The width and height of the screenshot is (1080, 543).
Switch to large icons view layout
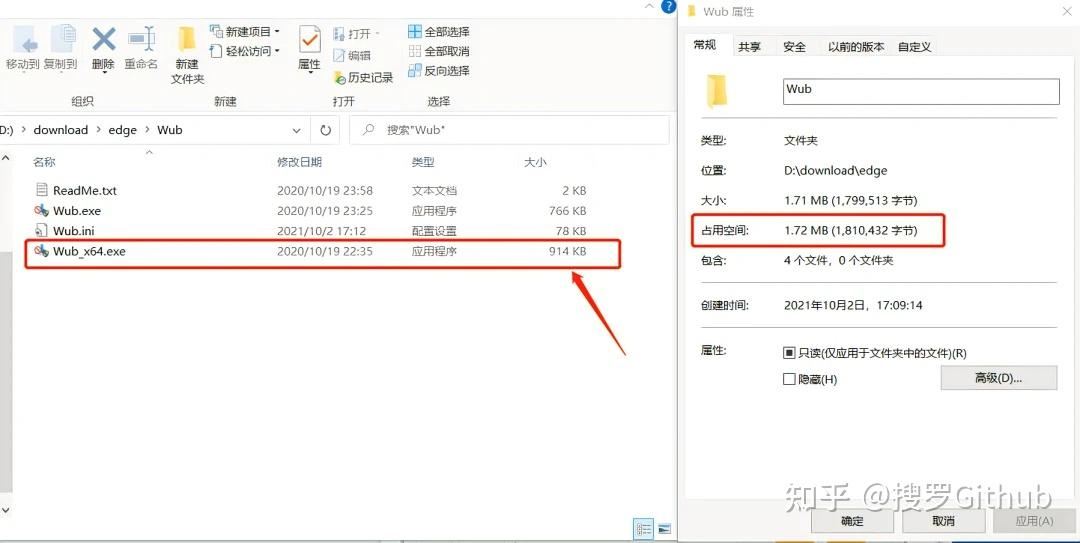coord(665,529)
